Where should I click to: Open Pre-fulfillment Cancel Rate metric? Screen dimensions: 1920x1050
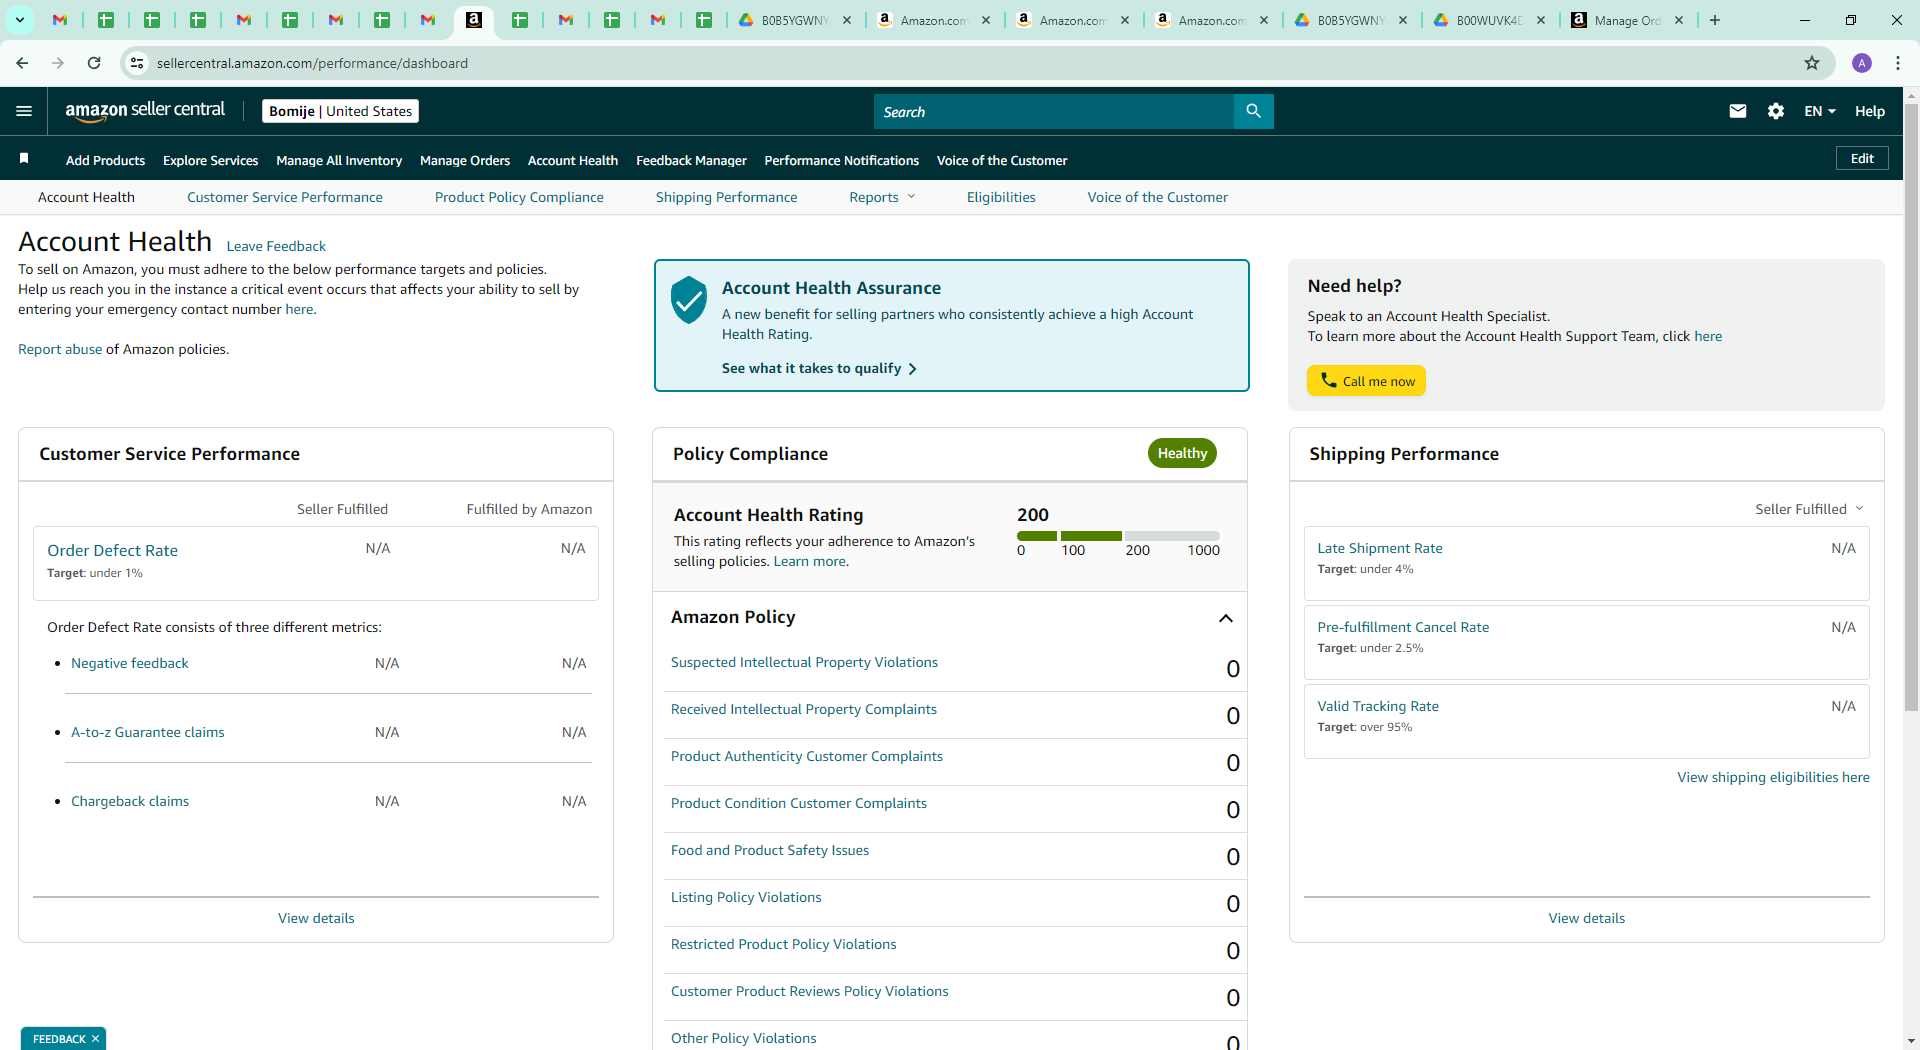coord(1403,627)
